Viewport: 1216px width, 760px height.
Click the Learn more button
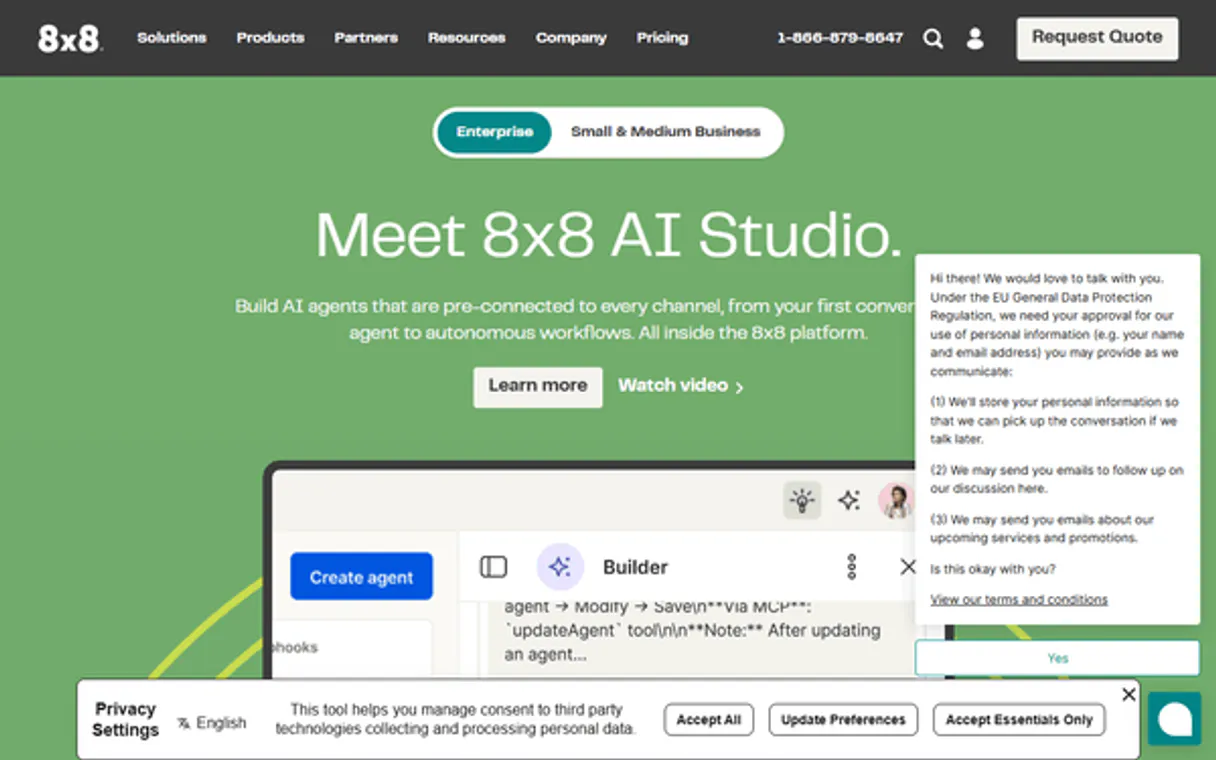(538, 386)
